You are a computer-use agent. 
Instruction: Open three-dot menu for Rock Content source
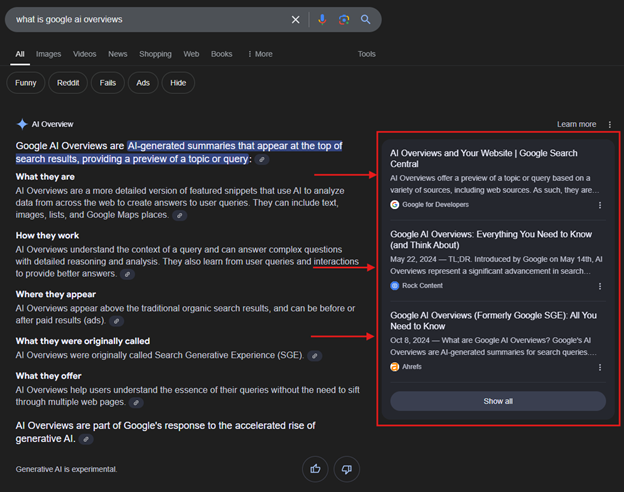pyautogui.click(x=600, y=286)
